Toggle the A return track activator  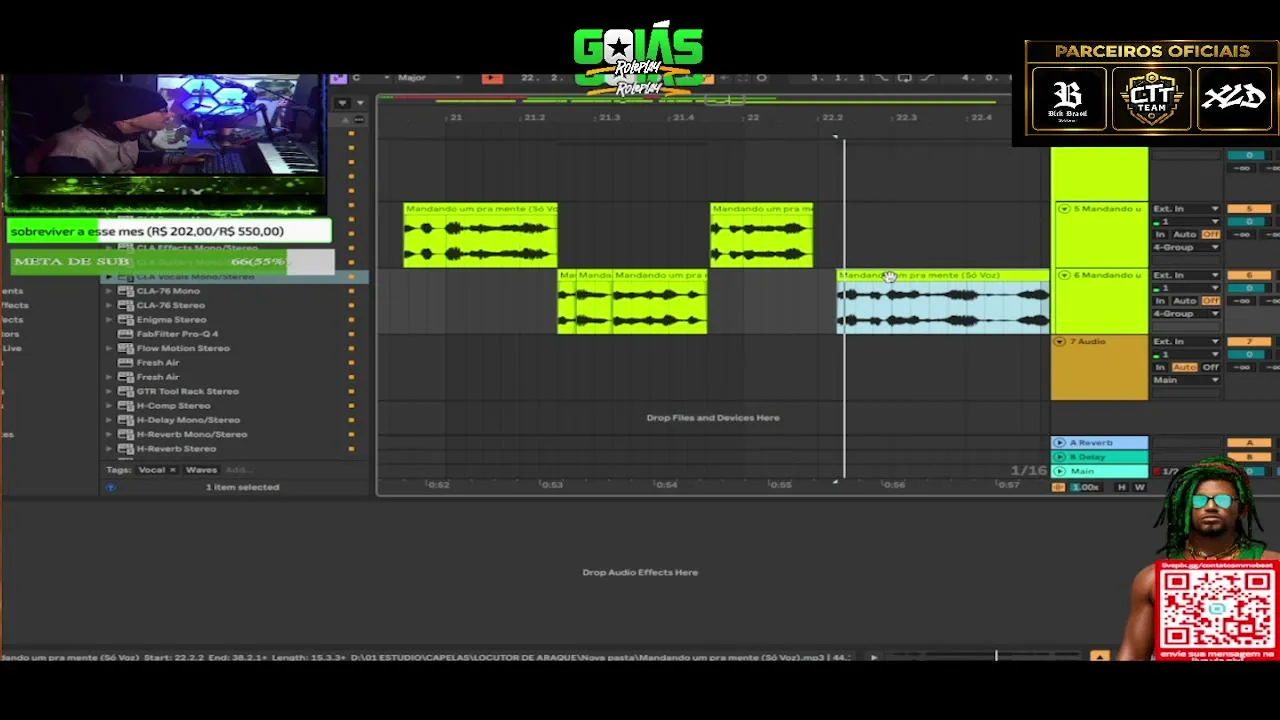click(x=1248, y=443)
